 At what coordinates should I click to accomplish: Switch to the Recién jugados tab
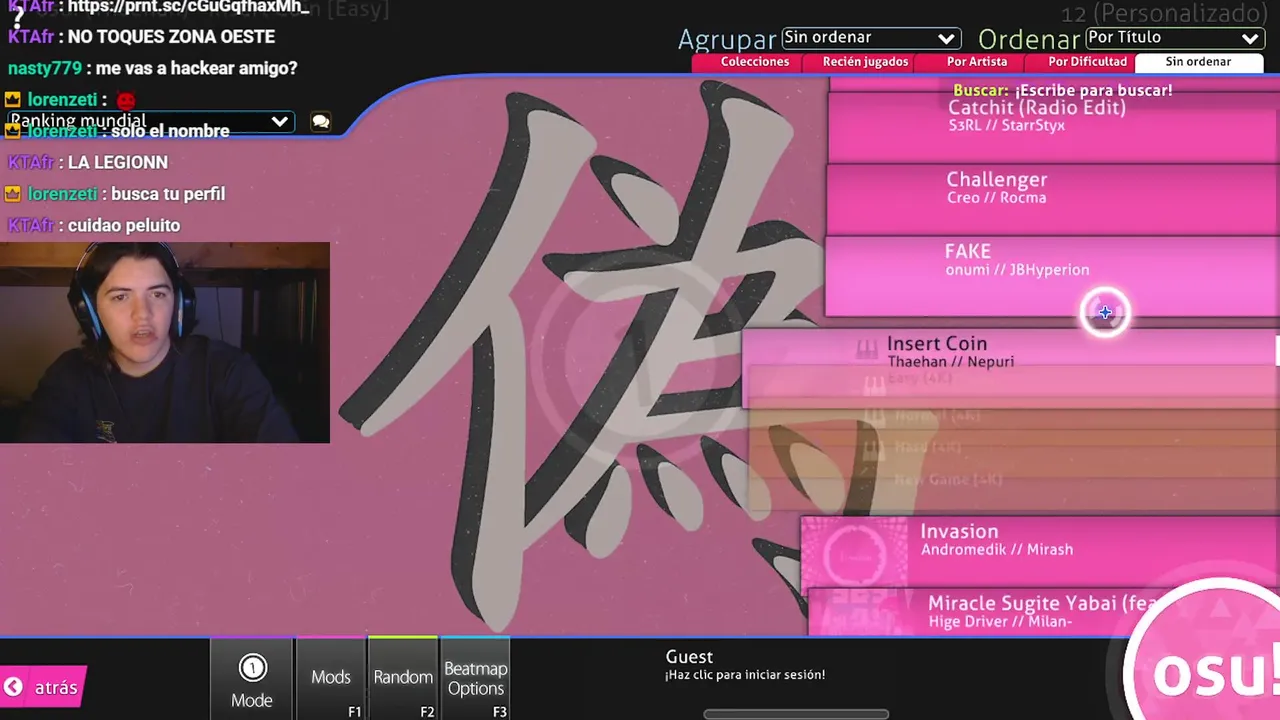[x=865, y=62]
